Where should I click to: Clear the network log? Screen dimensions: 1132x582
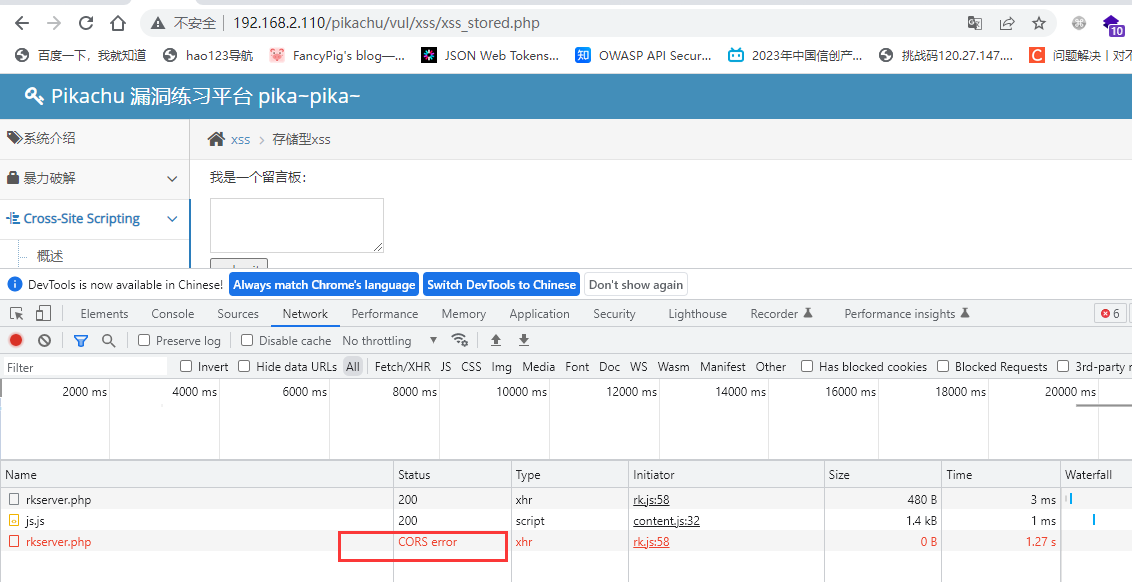pyautogui.click(x=44, y=341)
